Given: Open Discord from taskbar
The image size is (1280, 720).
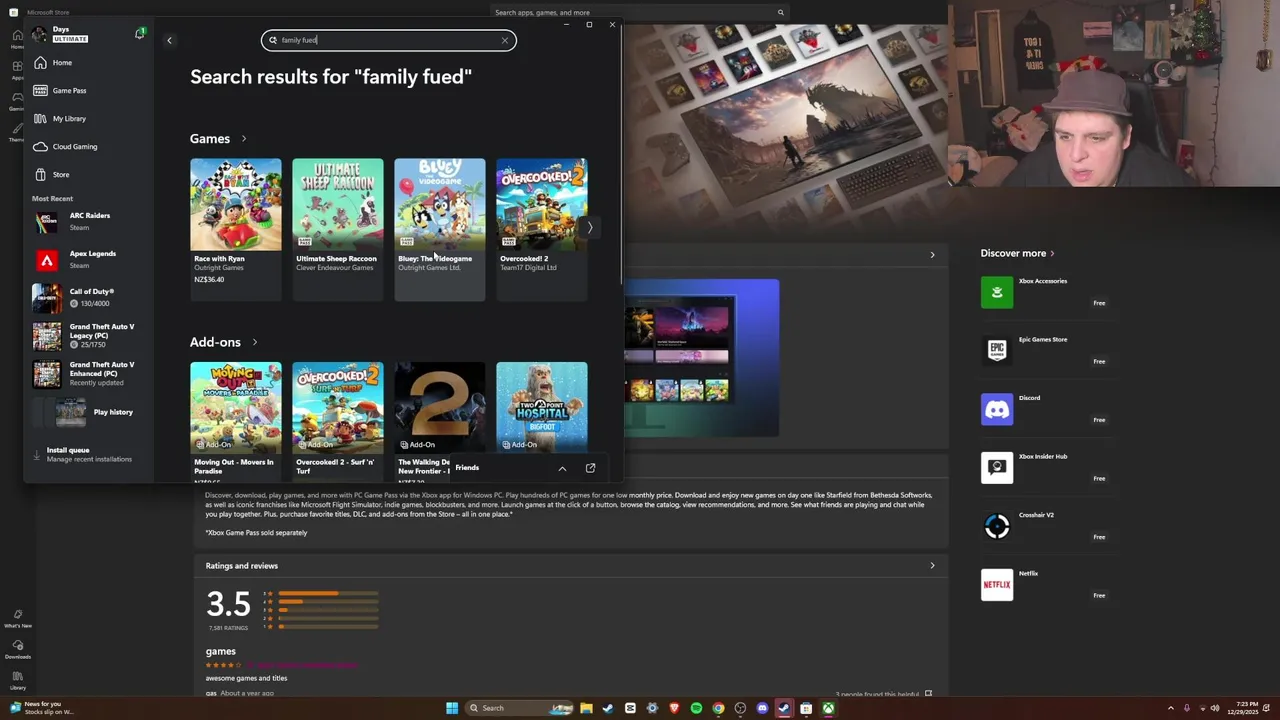Looking at the screenshot, I should click(x=762, y=708).
